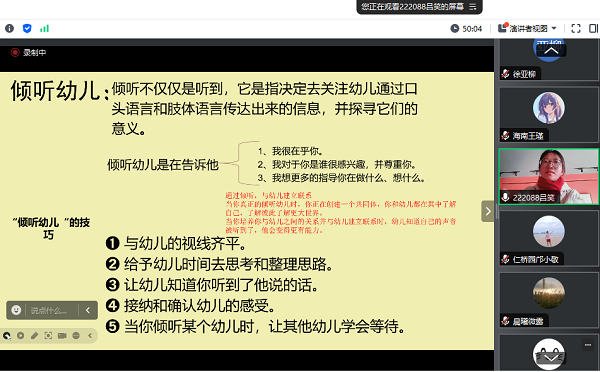
Task: Select the sunset grass avatar tile
Action: pyautogui.click(x=549, y=293)
